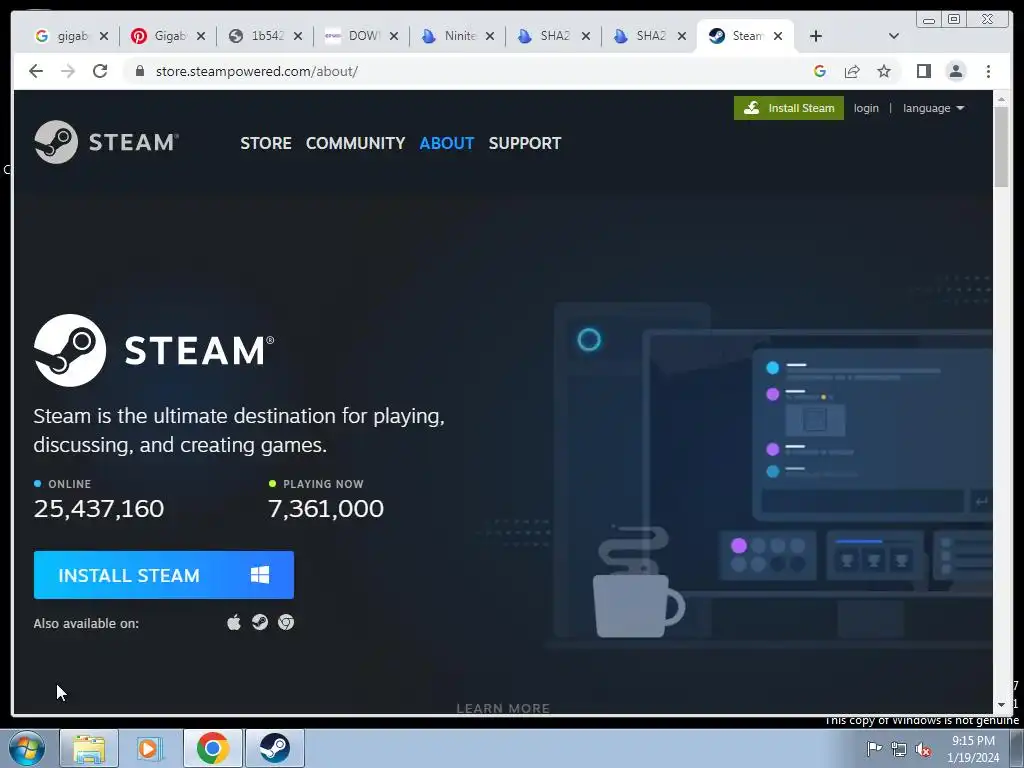The width and height of the screenshot is (1024, 768).
Task: Click the scrollbar up arrow
Action: 1002,99
